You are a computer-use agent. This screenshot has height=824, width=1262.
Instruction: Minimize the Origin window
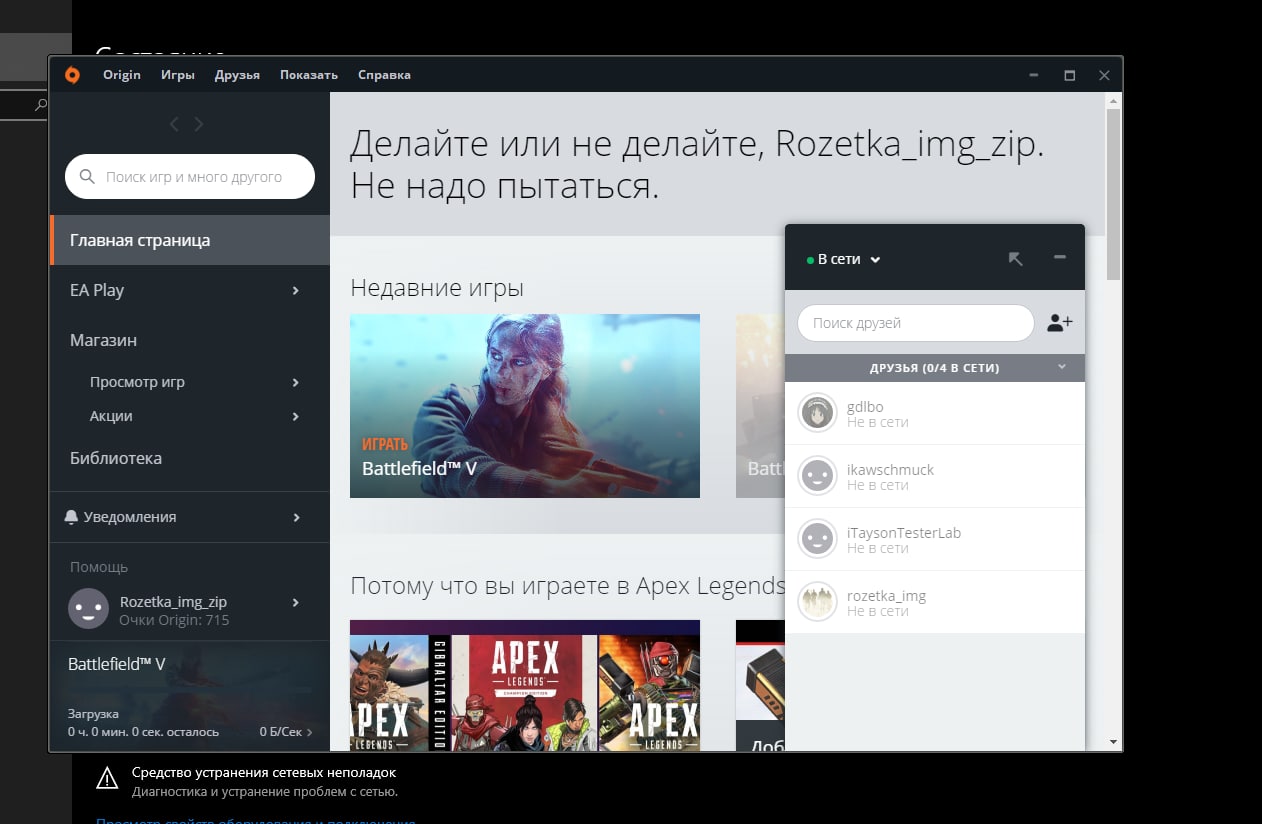[x=1033, y=75]
